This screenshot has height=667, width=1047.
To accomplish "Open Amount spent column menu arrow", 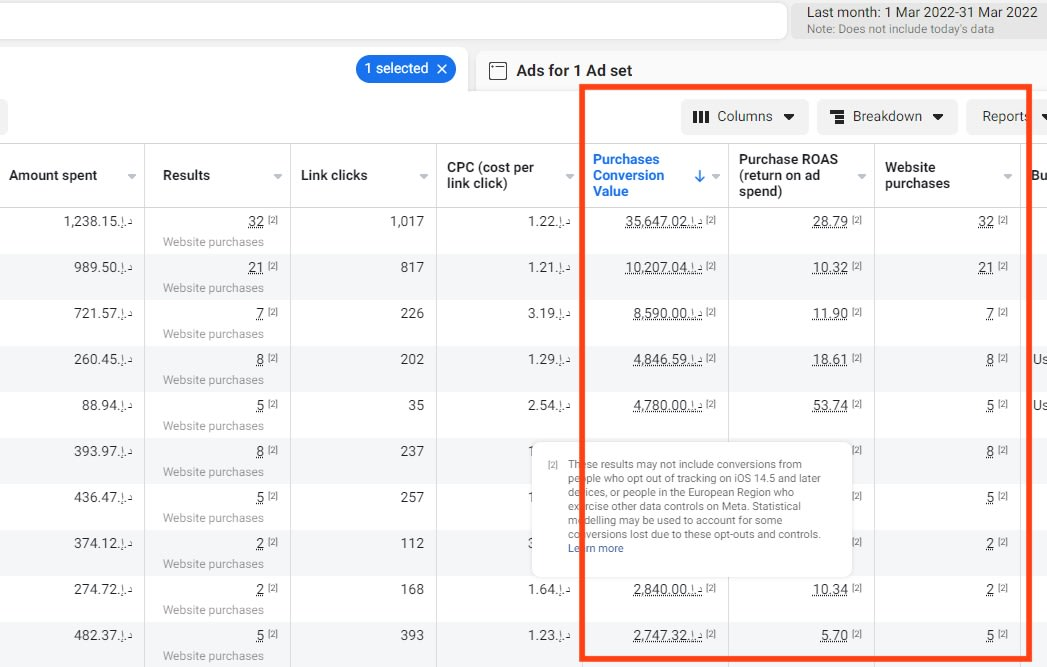I will click(x=132, y=176).
